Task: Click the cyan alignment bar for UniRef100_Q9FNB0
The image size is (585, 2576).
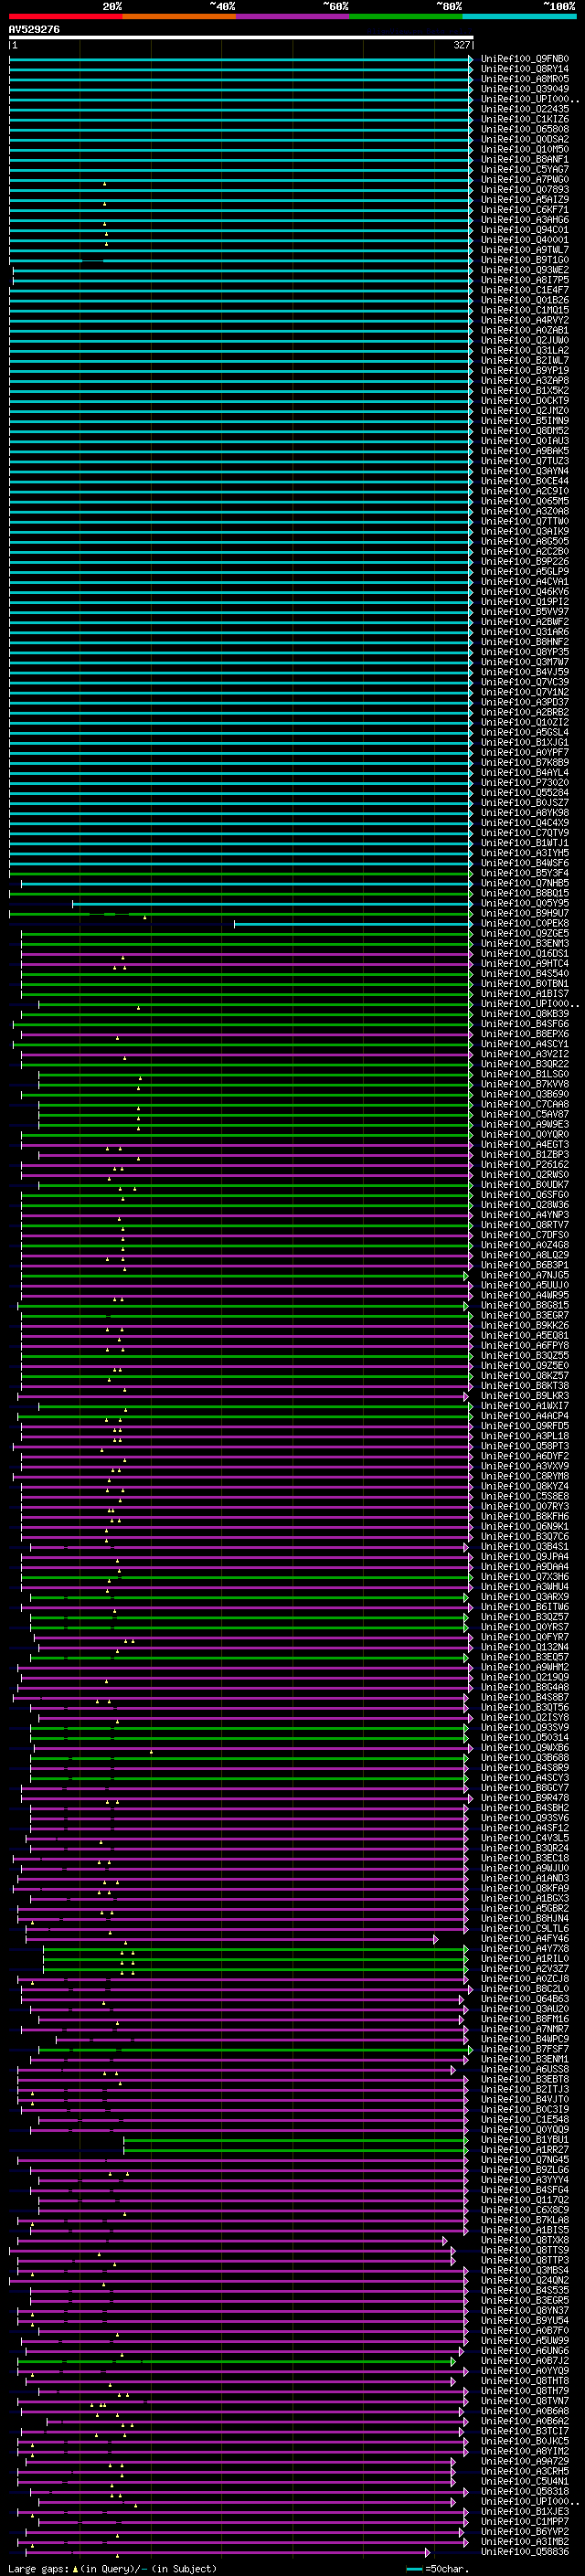Action: point(241,59)
